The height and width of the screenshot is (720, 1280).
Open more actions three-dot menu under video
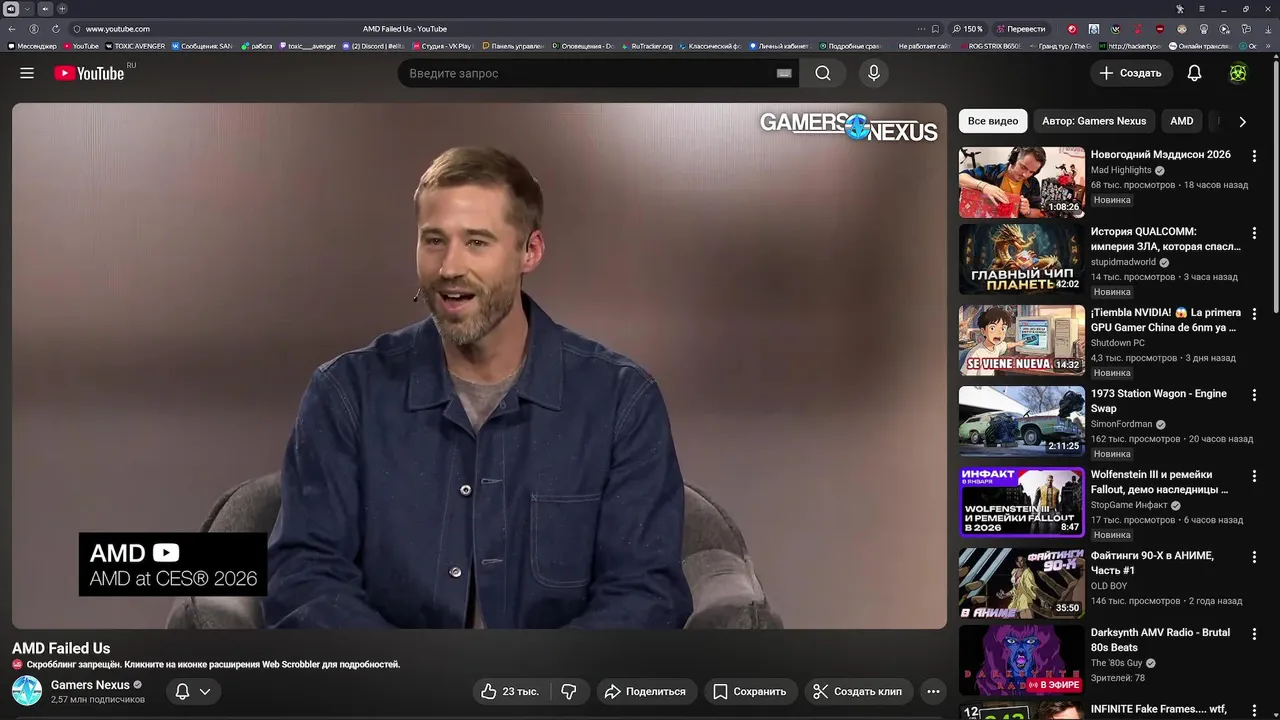pyautogui.click(x=933, y=691)
